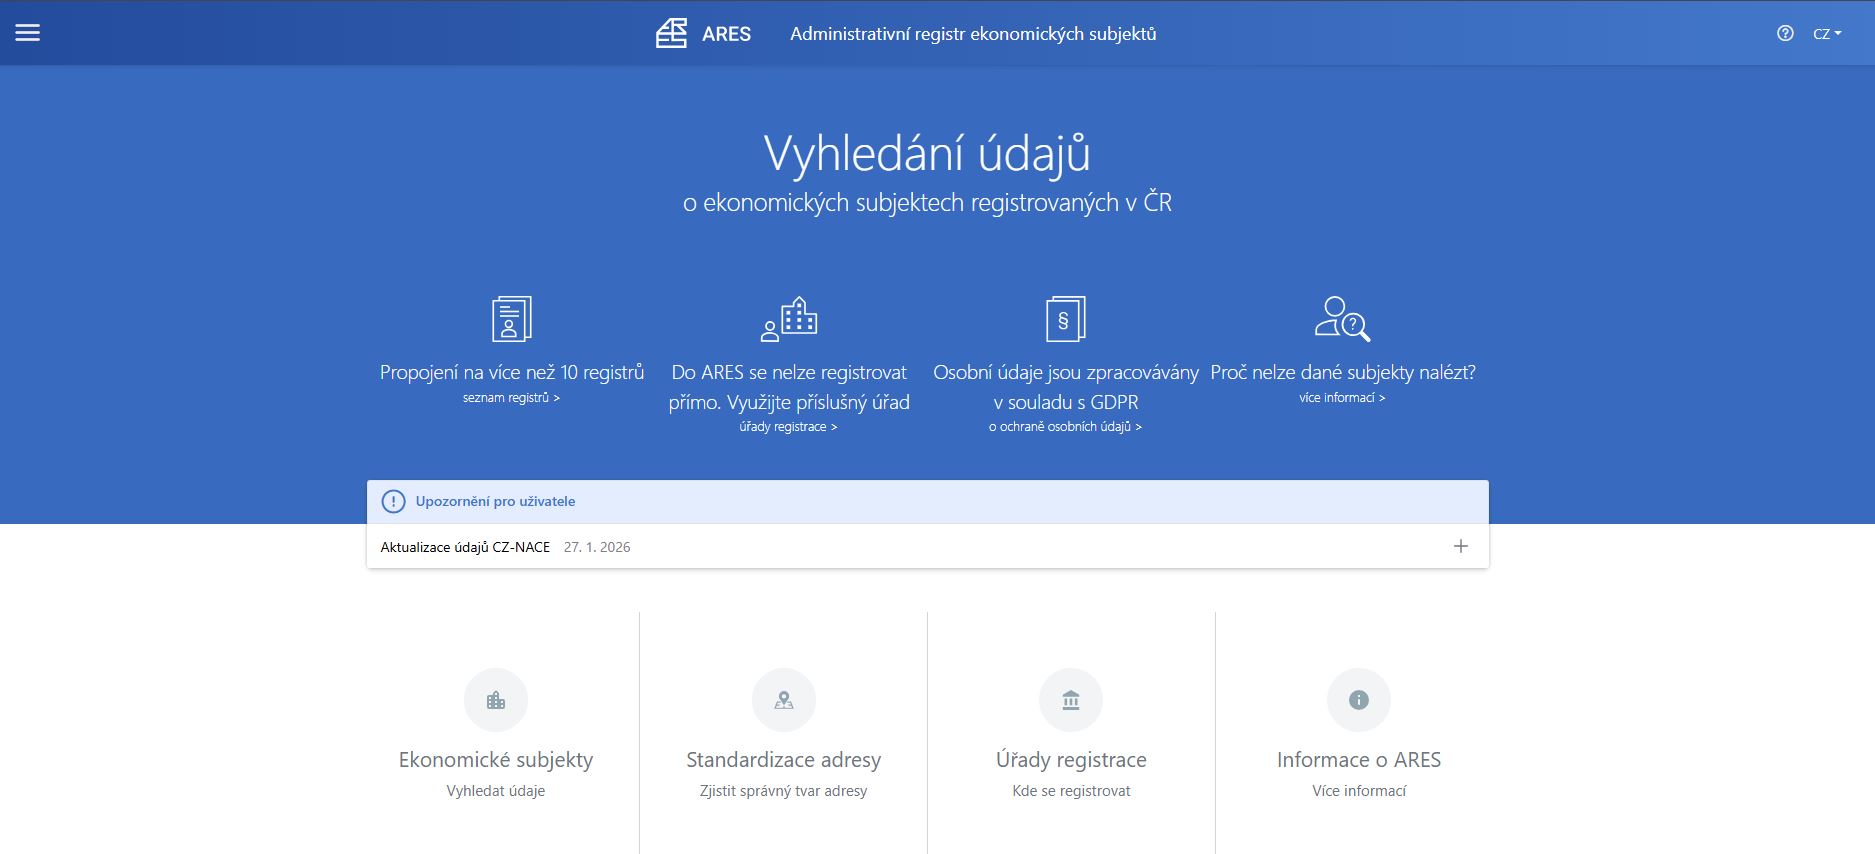Click 'Administrativní registr ekonomických subjektů' header text
This screenshot has width=1875, height=854.
973,34
